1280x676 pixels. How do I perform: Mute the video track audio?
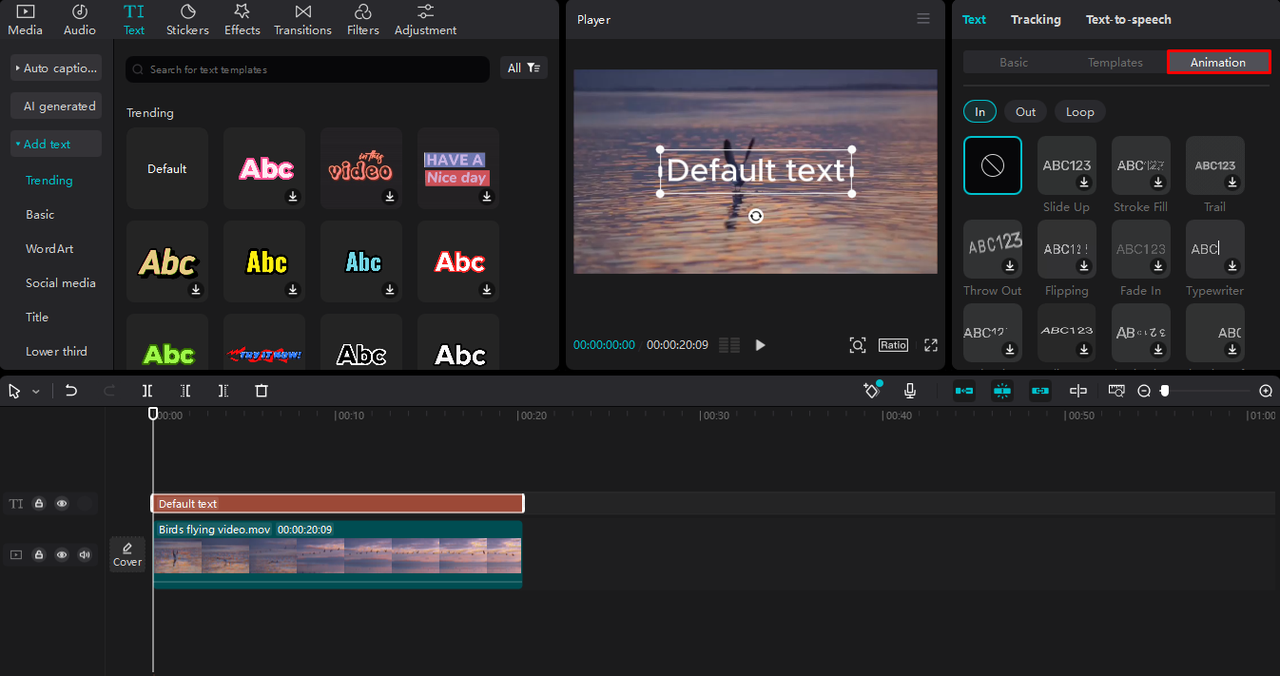[85, 554]
